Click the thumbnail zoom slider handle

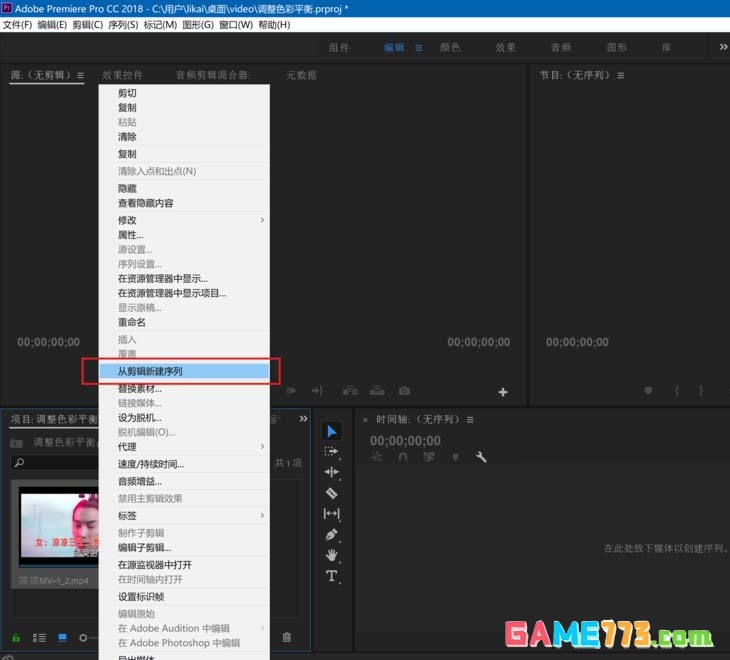(x=83, y=638)
